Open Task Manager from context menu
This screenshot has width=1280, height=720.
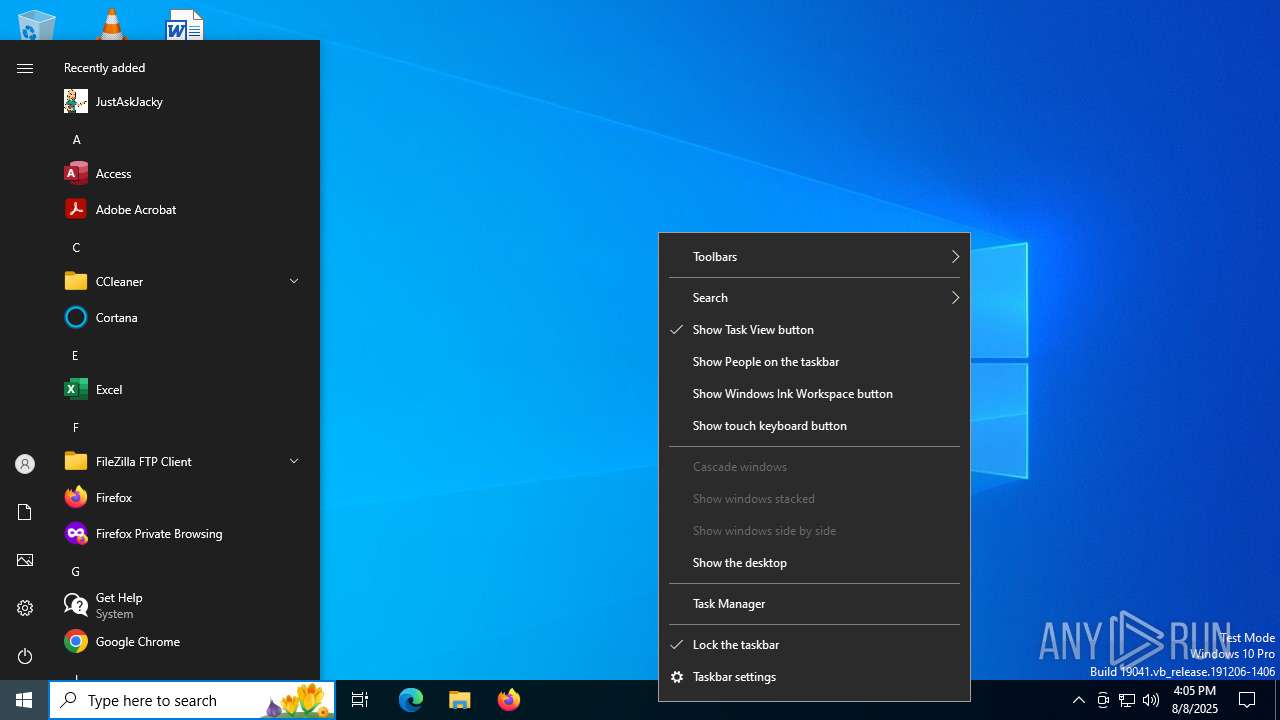click(x=815, y=604)
